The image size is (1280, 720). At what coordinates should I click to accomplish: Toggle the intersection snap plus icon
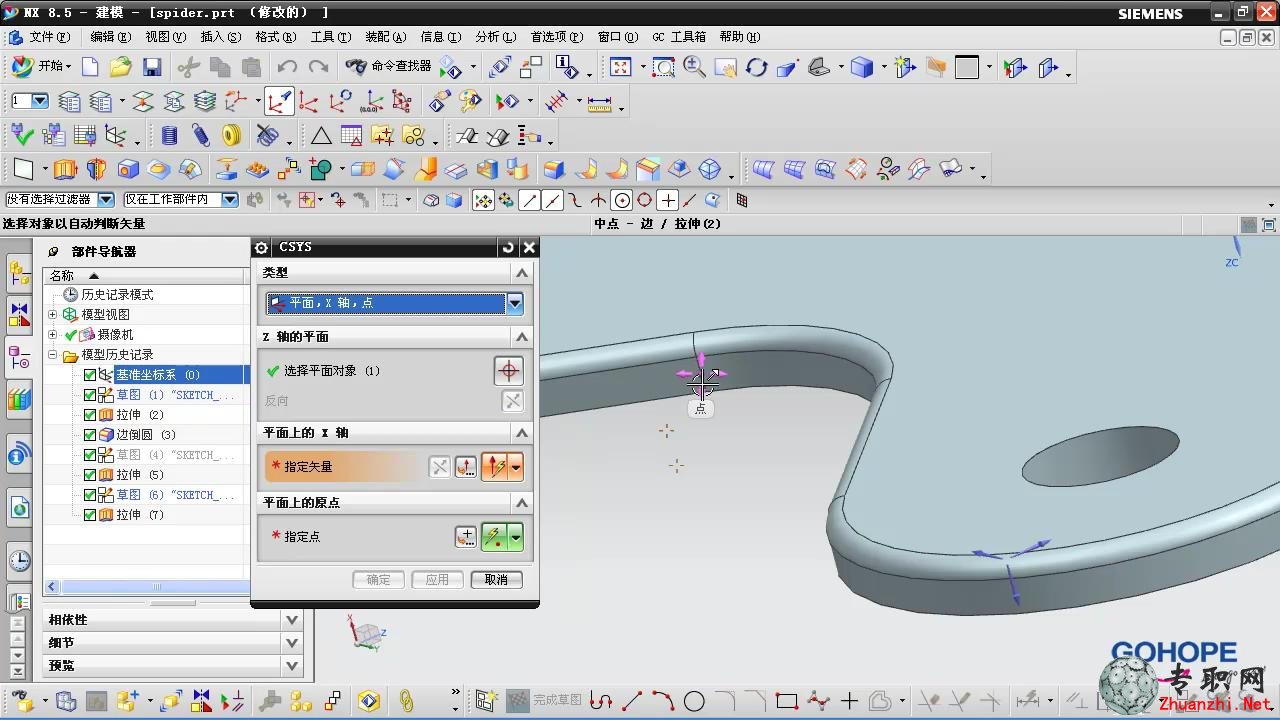(668, 200)
